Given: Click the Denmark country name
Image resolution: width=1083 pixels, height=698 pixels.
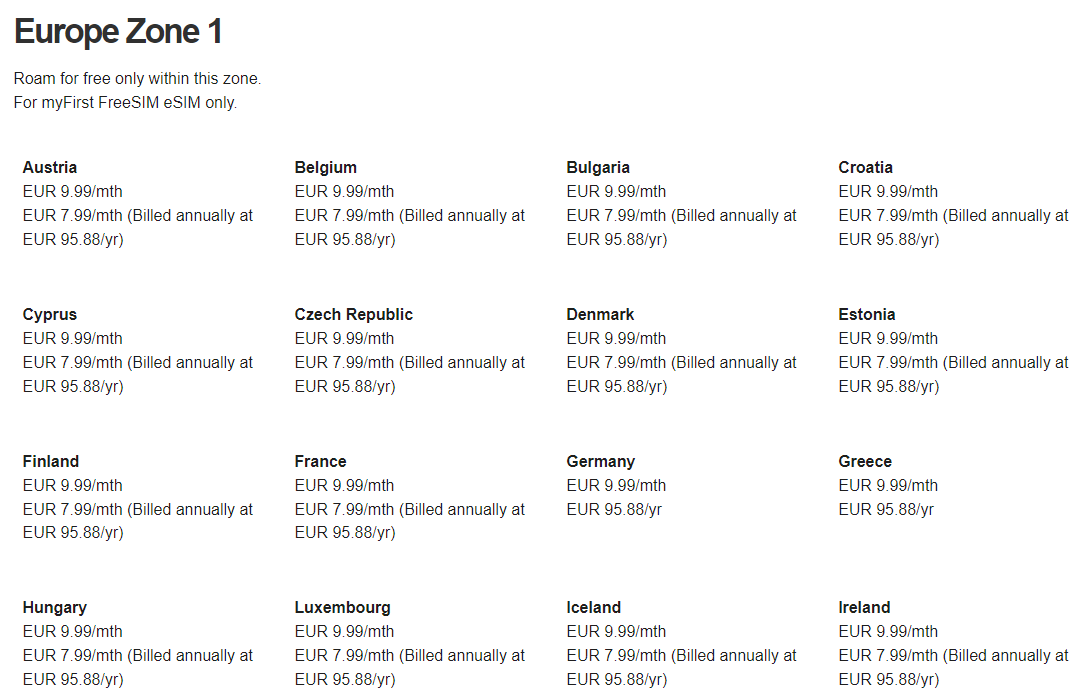Looking at the screenshot, I should 600,314.
